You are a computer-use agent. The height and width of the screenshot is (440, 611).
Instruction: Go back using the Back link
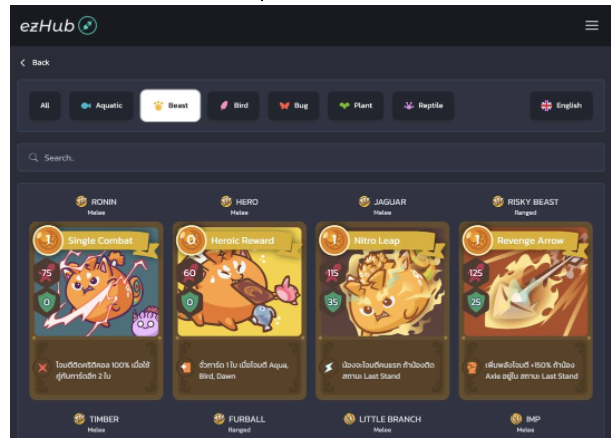[x=35, y=62]
